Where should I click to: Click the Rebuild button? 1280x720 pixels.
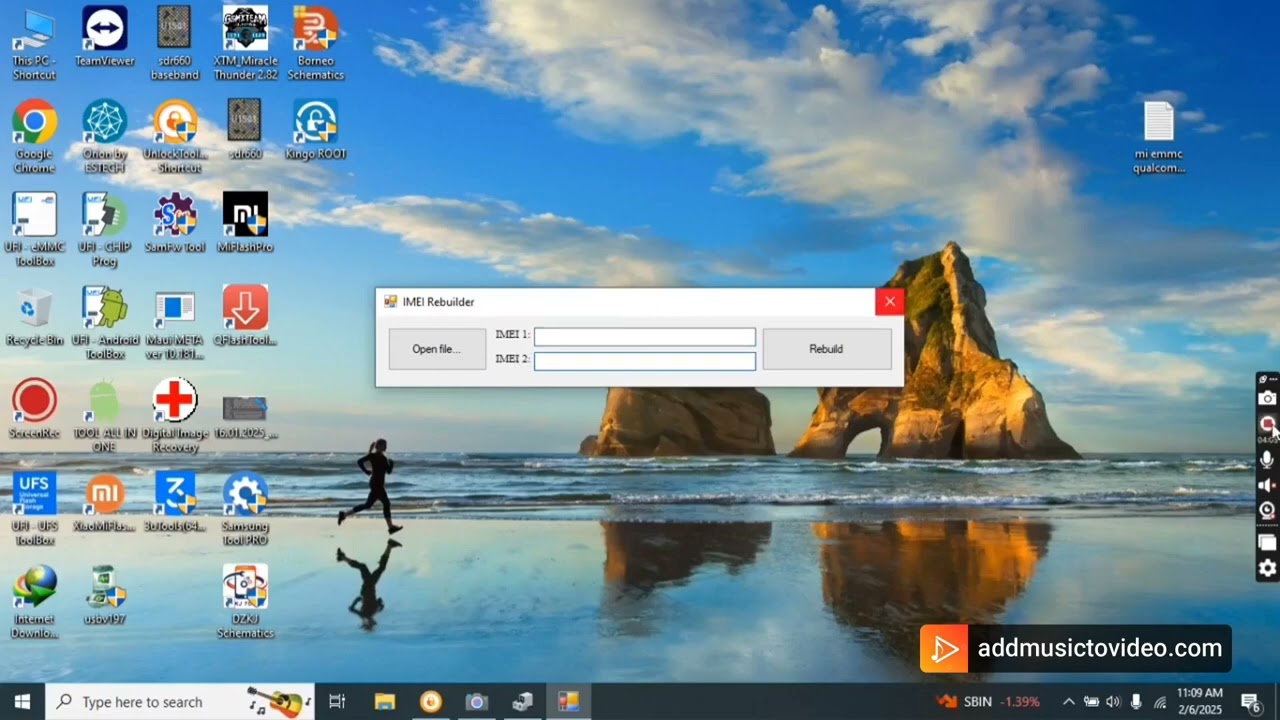[826, 349]
